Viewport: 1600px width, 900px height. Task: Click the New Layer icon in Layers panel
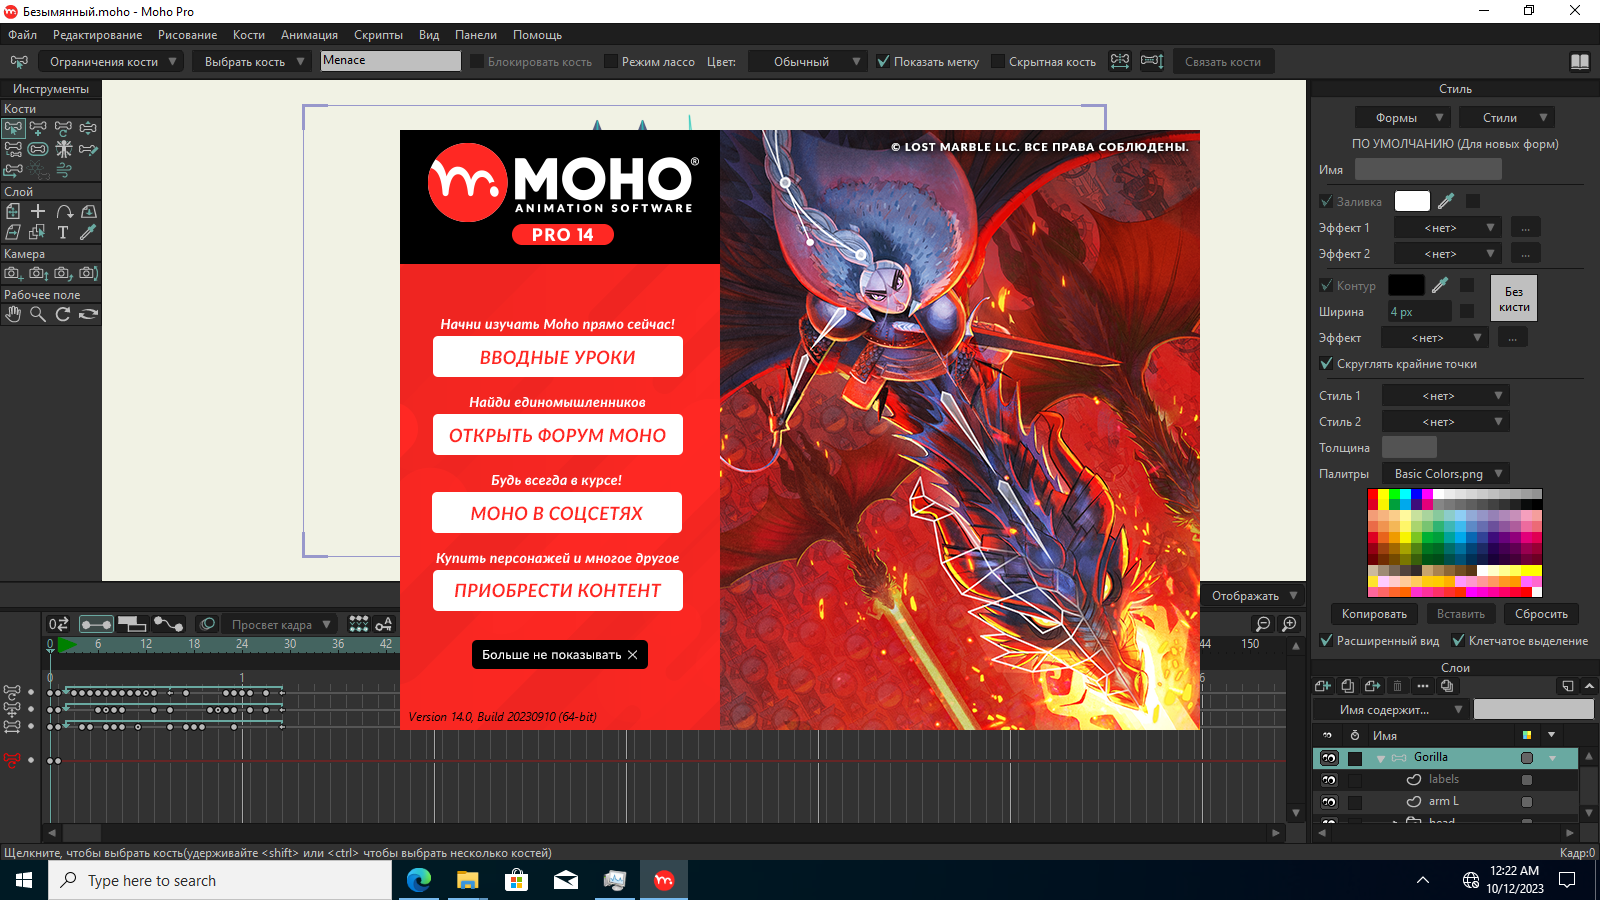[1323, 686]
